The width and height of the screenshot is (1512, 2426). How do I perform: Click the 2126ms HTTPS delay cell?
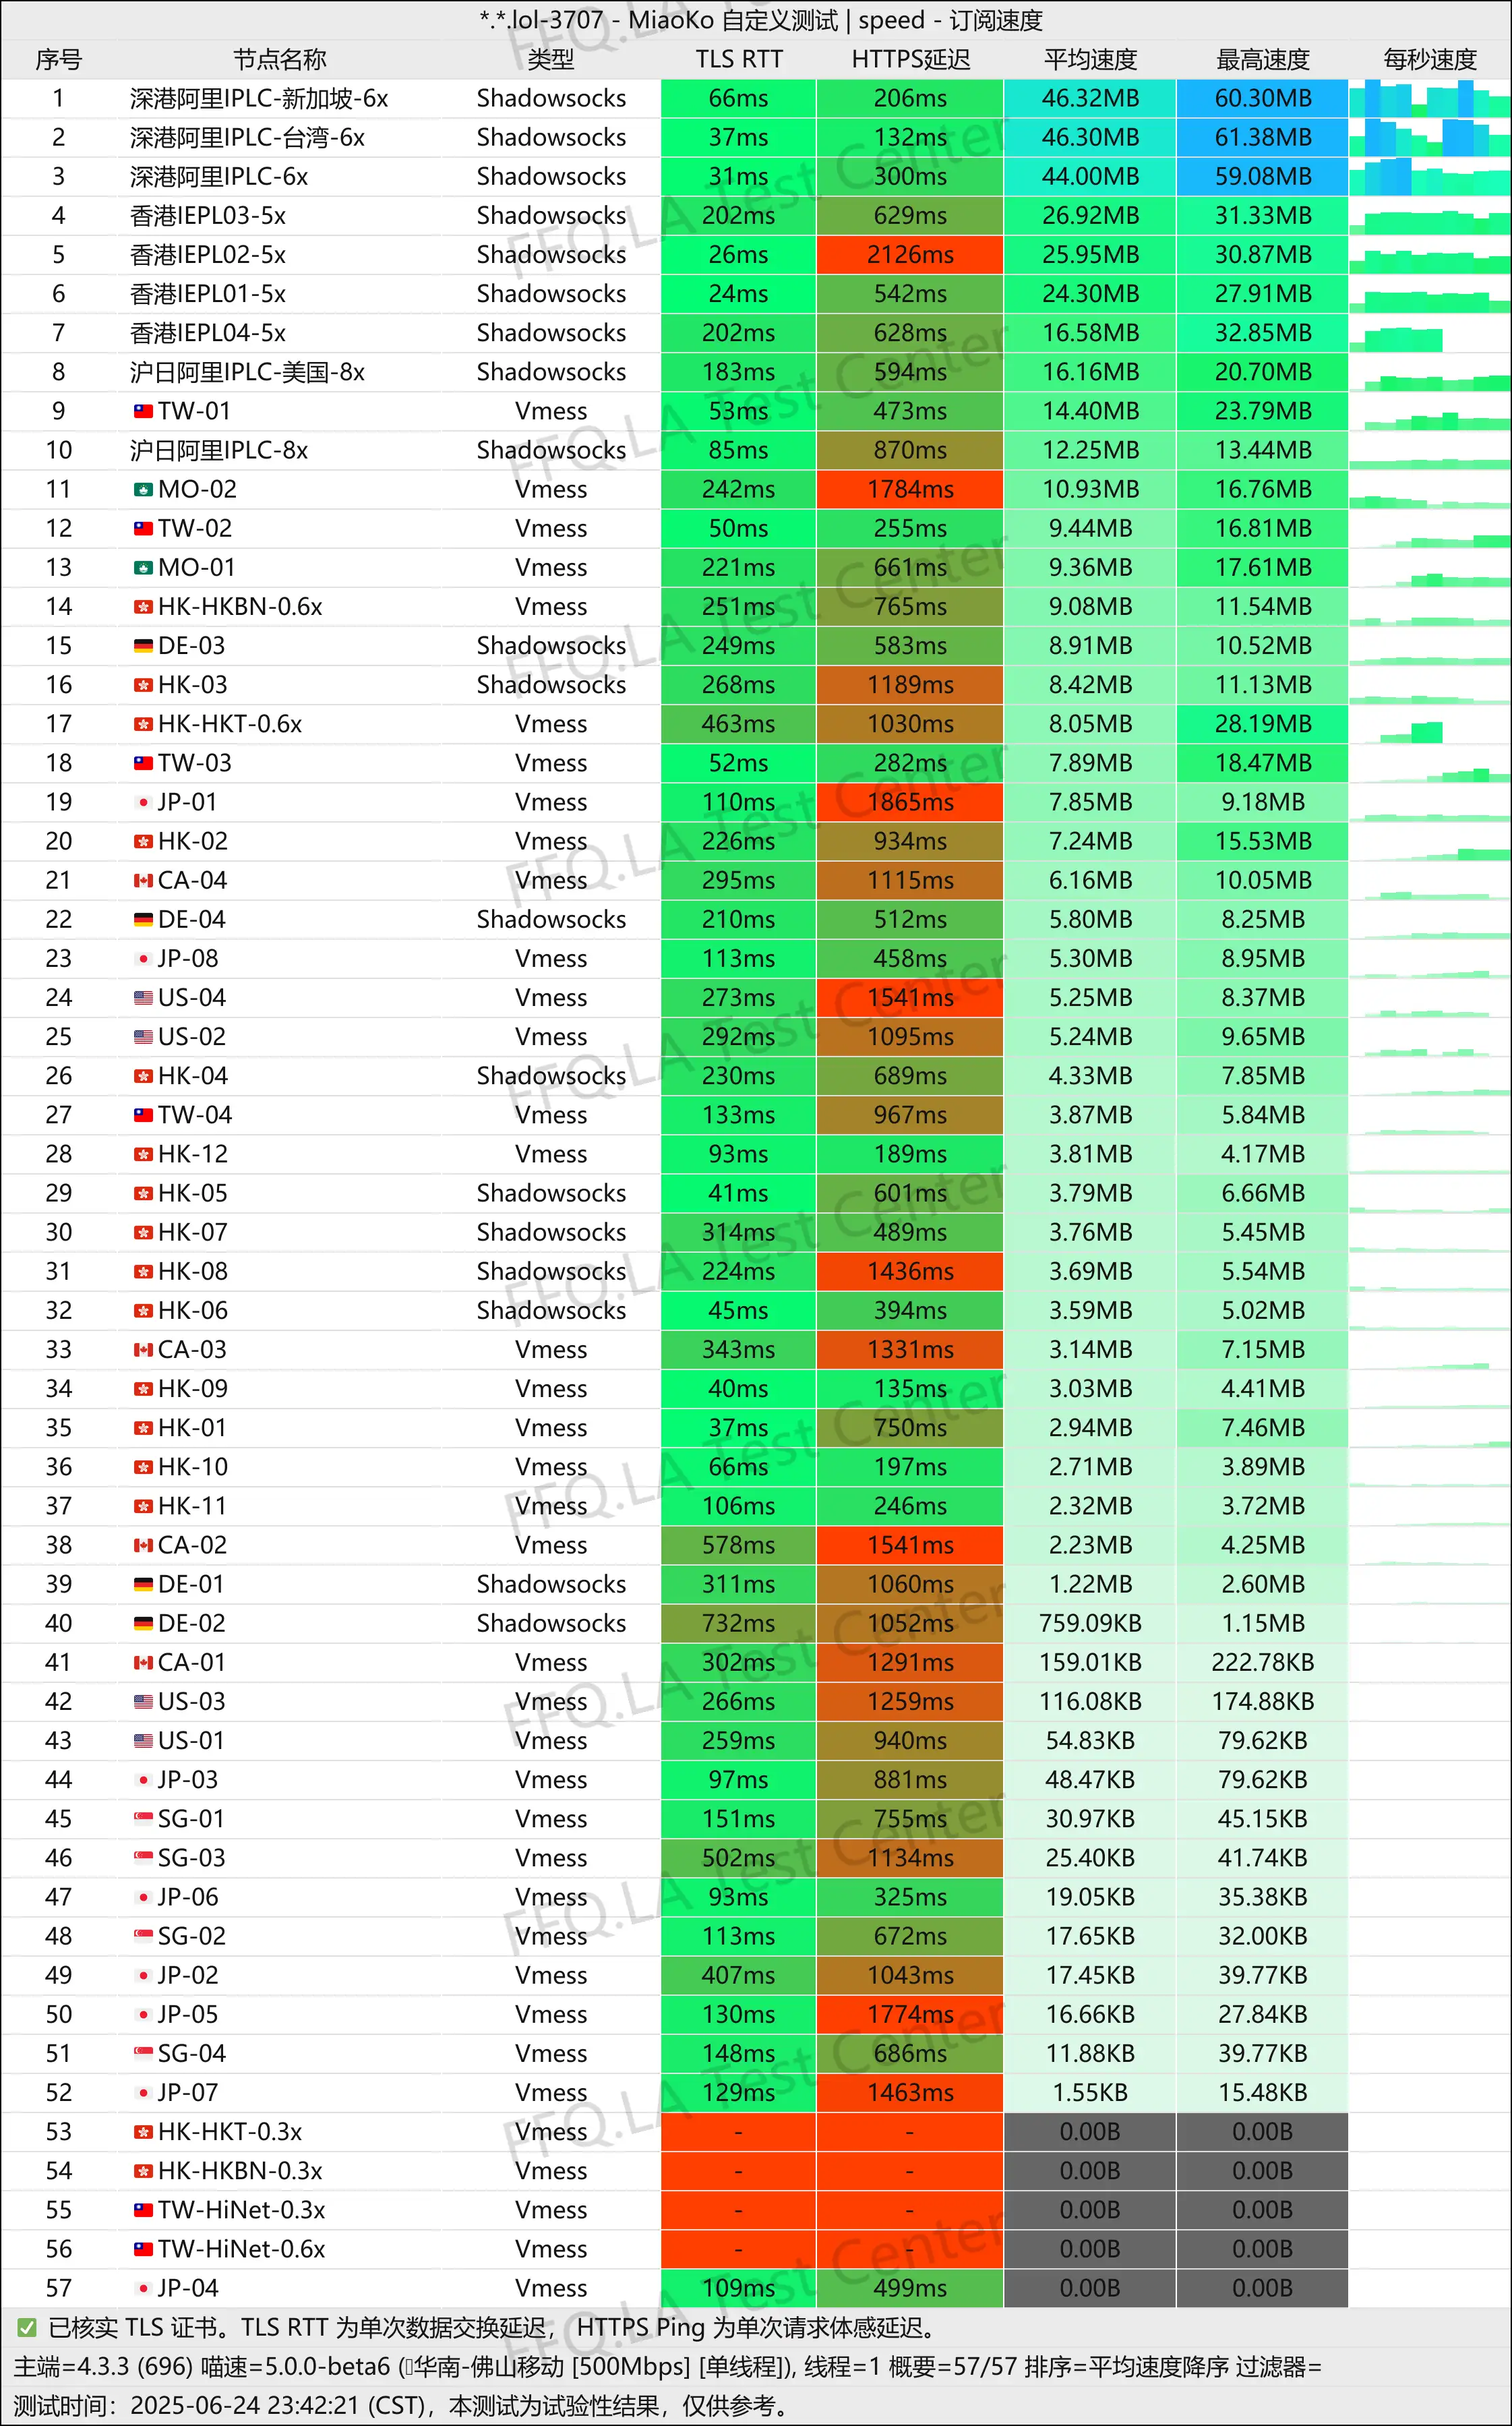(910, 255)
